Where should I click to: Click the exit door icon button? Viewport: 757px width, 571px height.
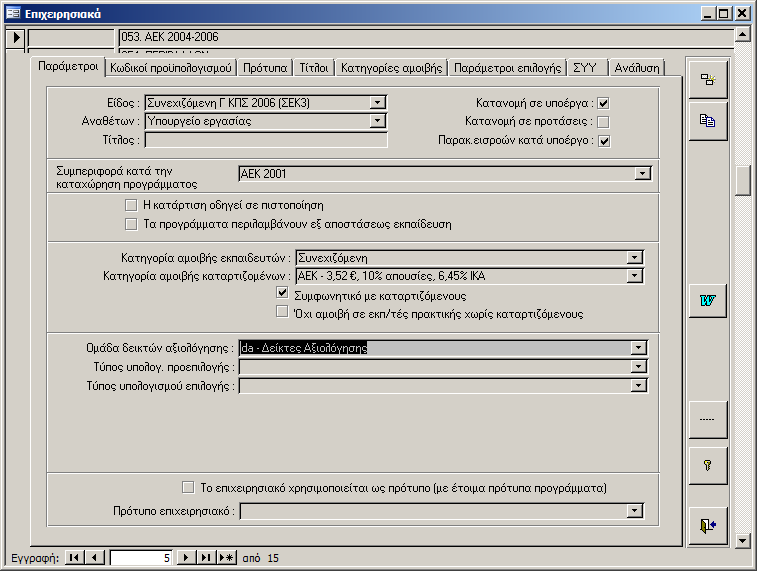pos(707,525)
